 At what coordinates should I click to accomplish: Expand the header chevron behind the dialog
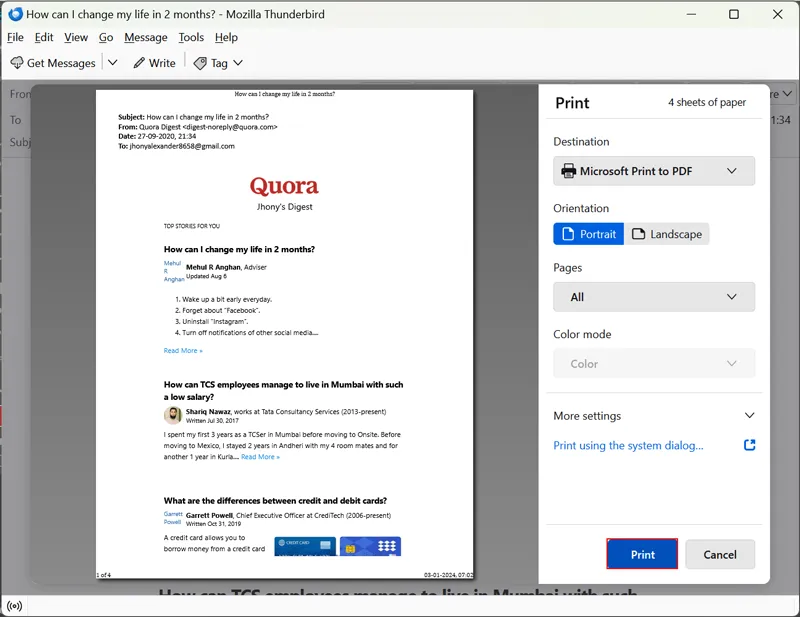787,94
